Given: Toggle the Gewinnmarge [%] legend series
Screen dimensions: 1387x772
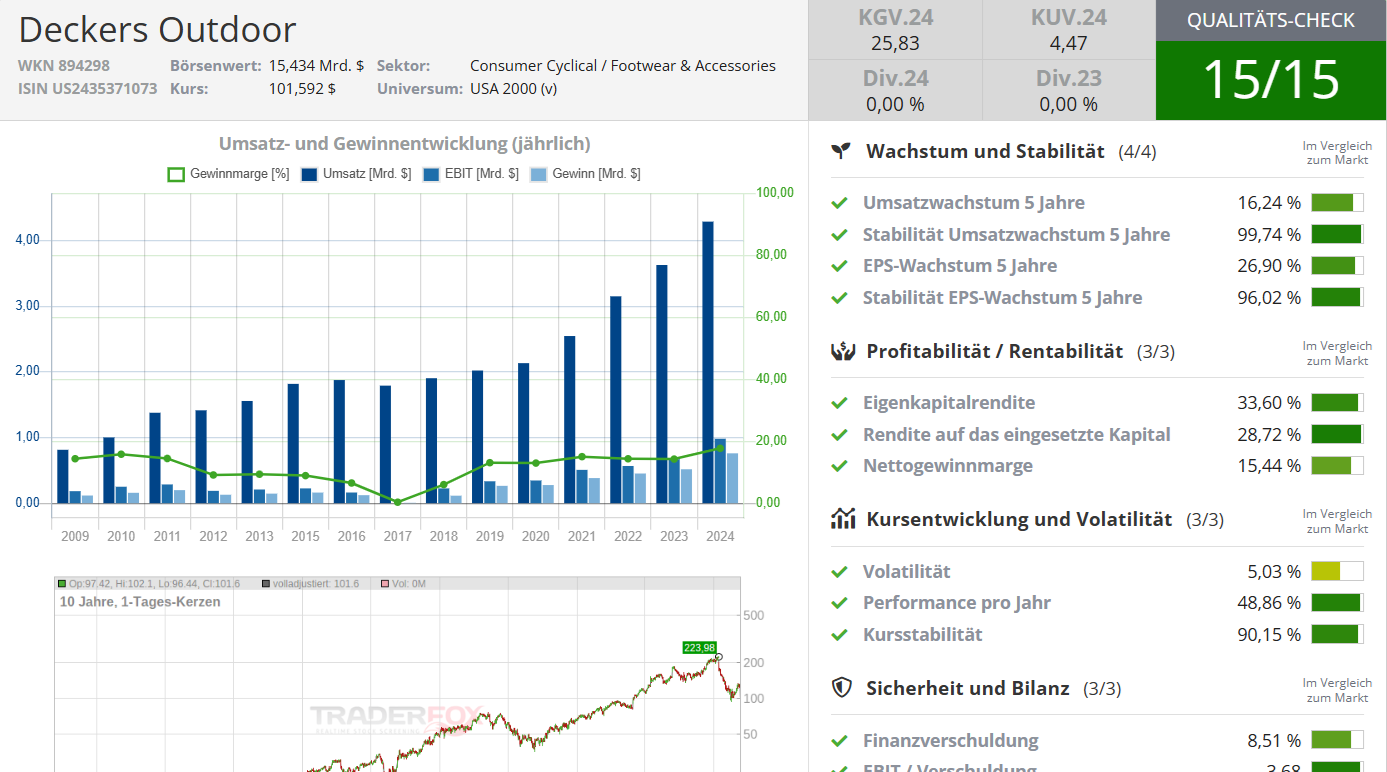Looking at the screenshot, I should click(228, 174).
